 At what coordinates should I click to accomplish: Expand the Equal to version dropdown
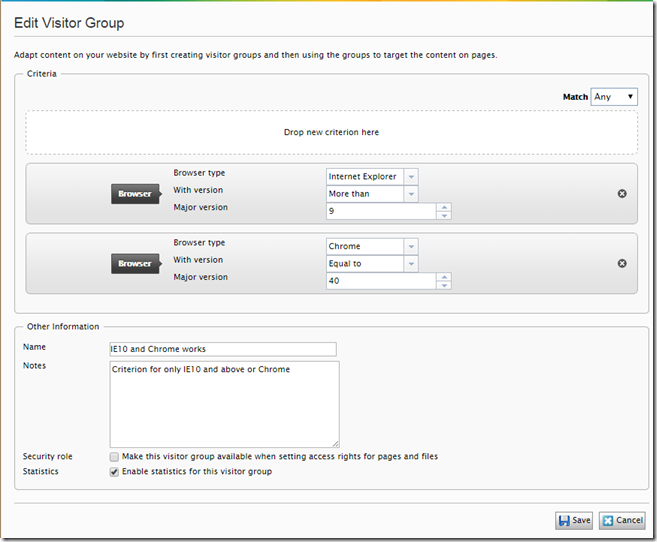tap(411, 264)
